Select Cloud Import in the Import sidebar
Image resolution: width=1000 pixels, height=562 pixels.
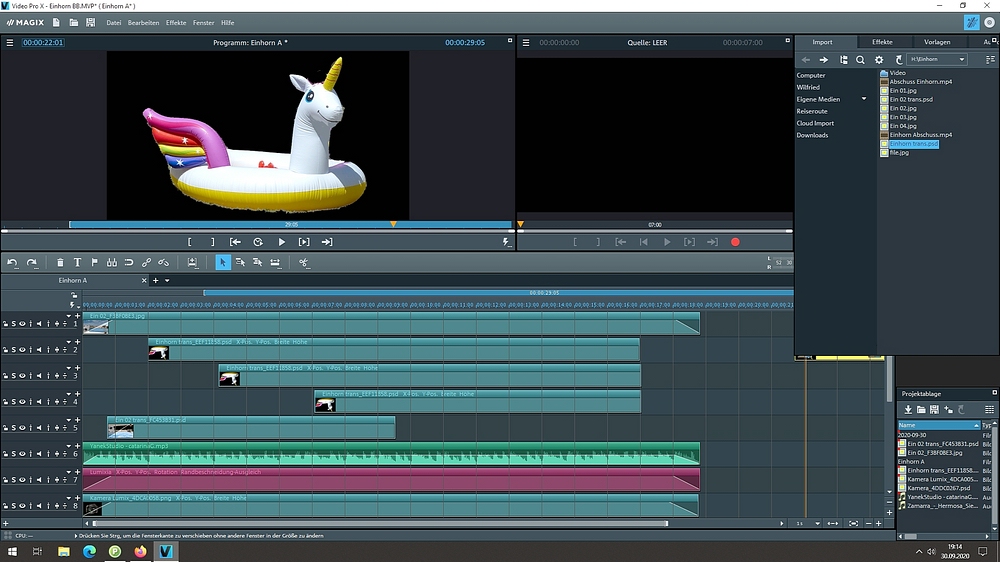coord(815,123)
